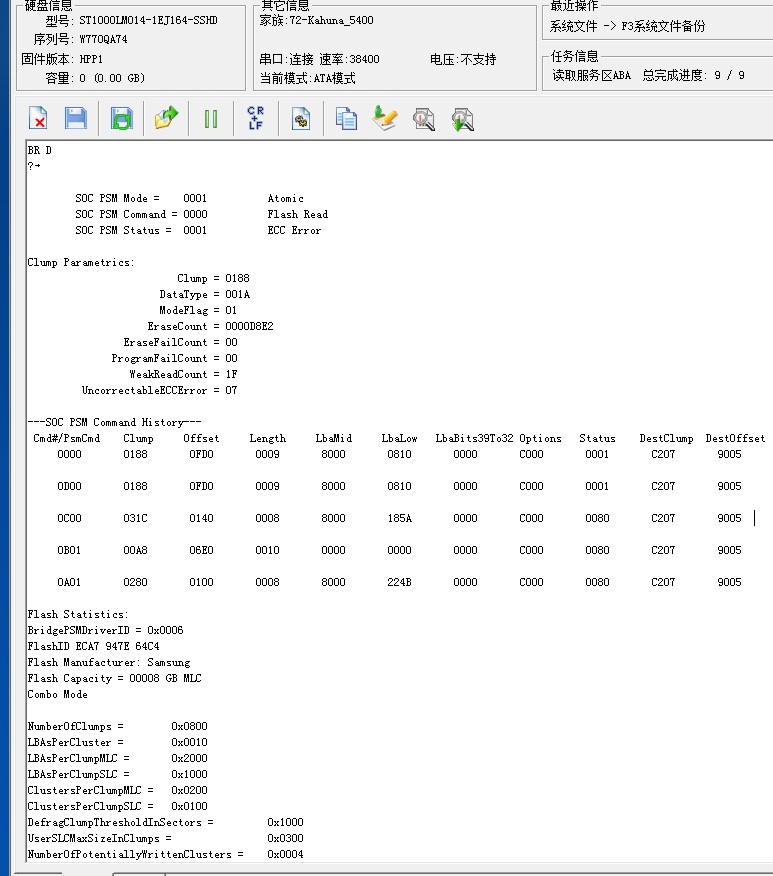Copy terminal text with the duplicate pages icon
The width and height of the screenshot is (773, 876).
click(346, 118)
